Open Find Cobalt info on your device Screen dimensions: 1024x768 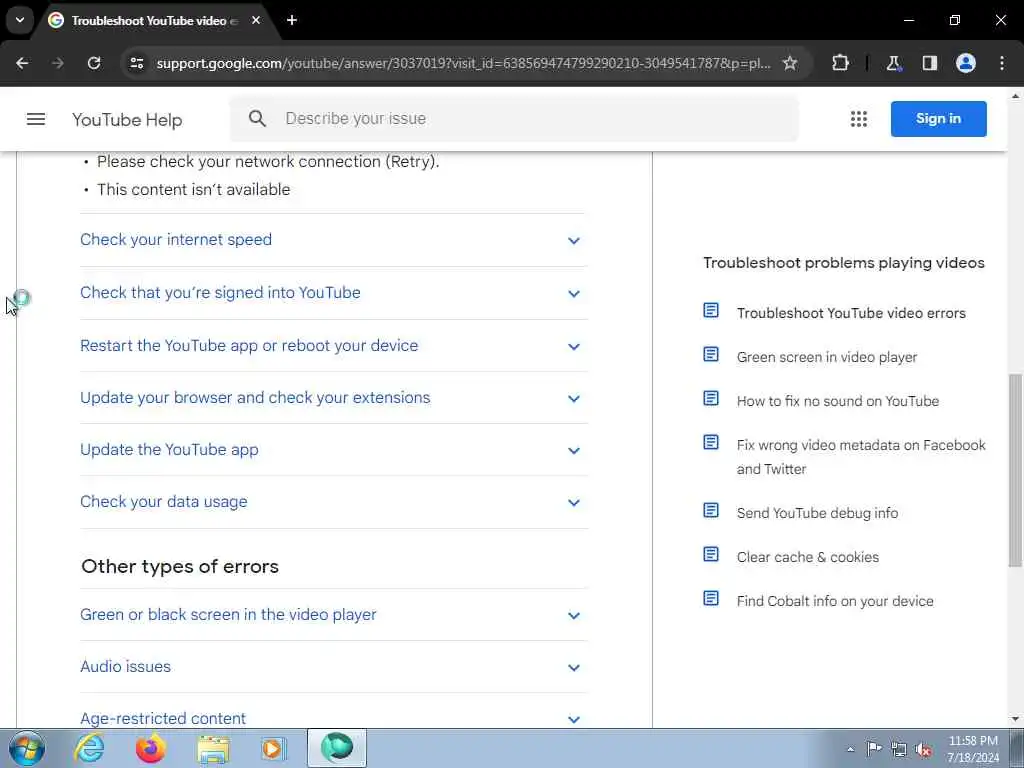(x=835, y=601)
